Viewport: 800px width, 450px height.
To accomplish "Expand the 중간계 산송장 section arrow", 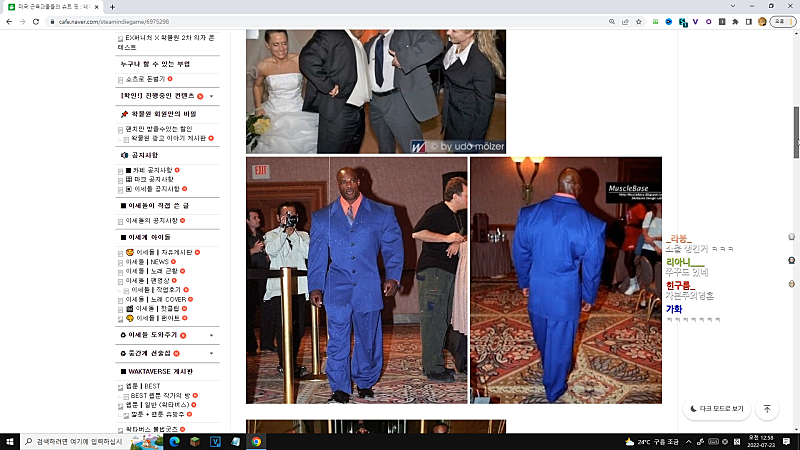I will tap(211, 353).
